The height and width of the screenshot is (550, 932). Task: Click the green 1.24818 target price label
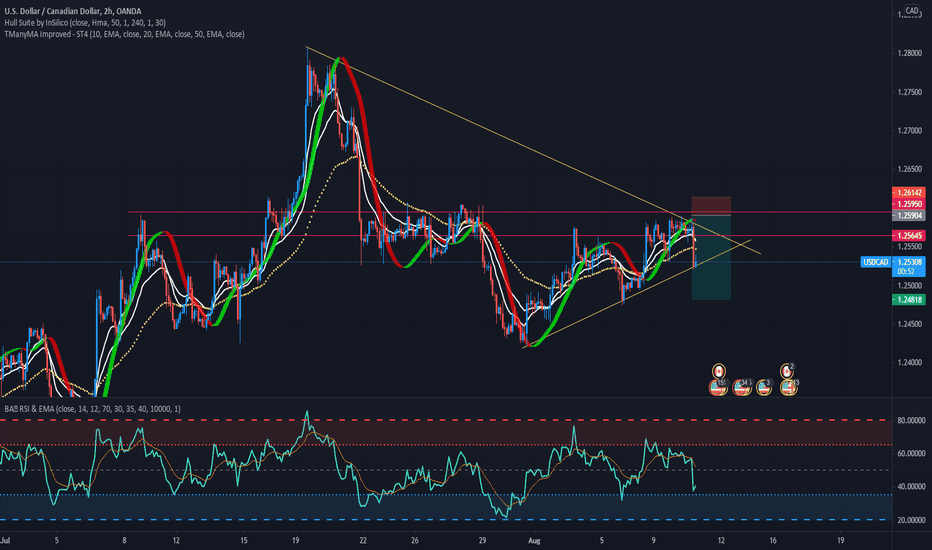[x=909, y=300]
